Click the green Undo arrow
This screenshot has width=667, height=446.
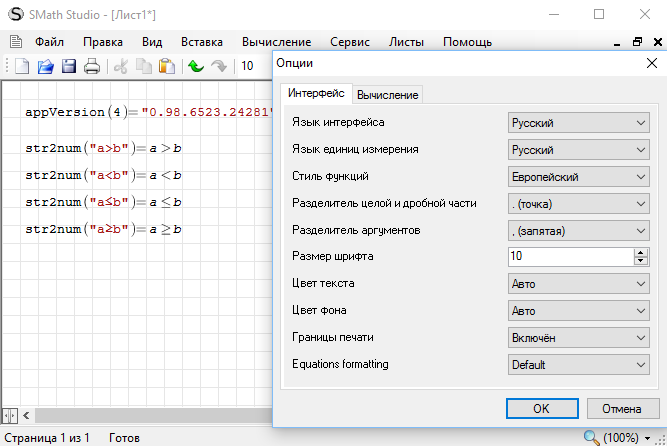click(x=195, y=67)
